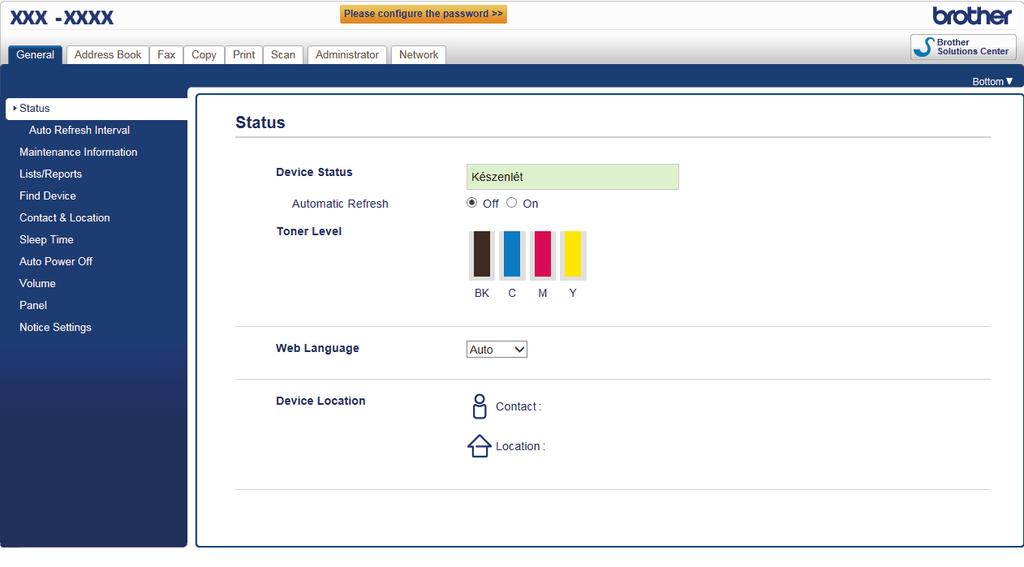Open the Scan tab
Viewport: 1024px width, 567px height.
(283, 55)
